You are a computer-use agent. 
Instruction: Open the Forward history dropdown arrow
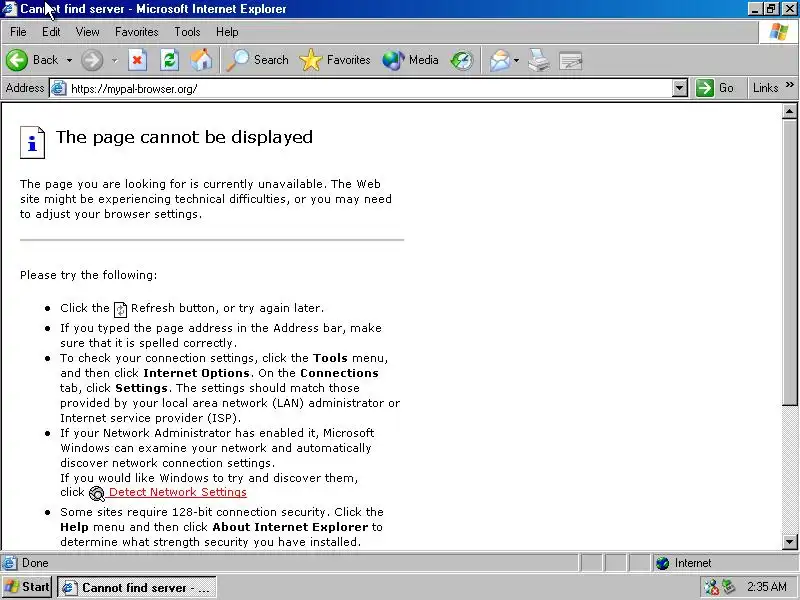115,61
